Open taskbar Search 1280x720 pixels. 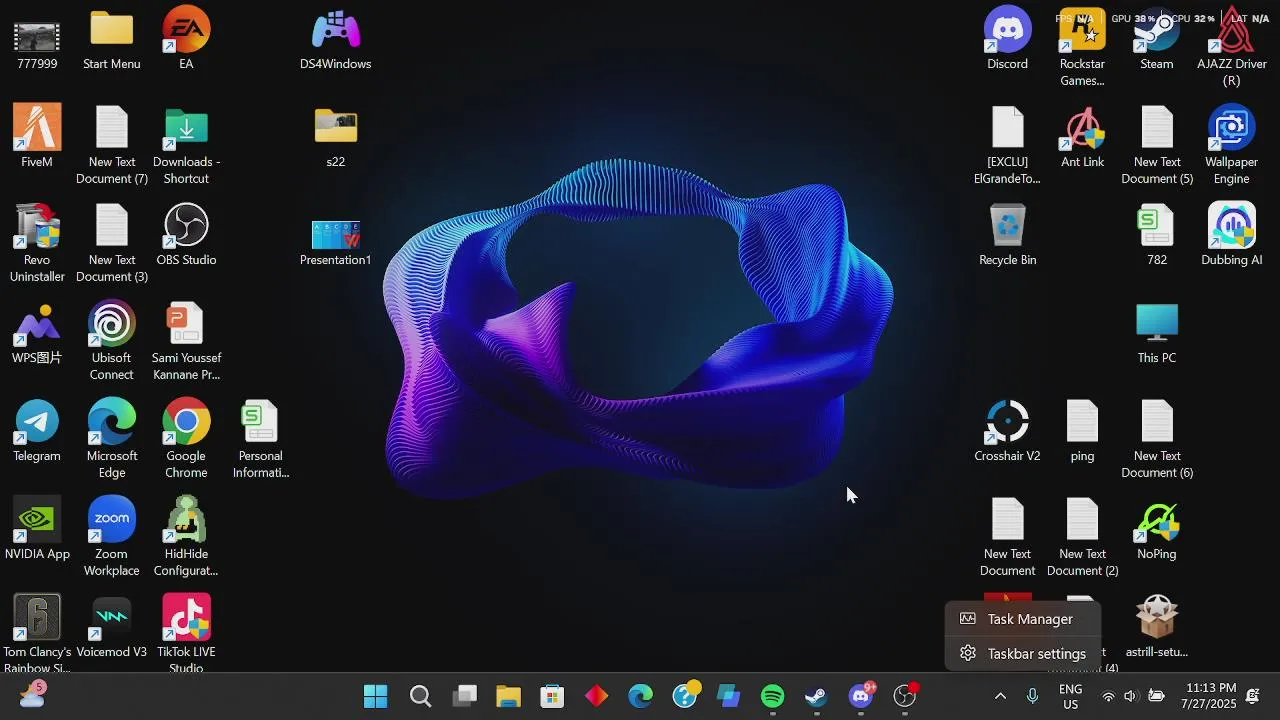(420, 697)
